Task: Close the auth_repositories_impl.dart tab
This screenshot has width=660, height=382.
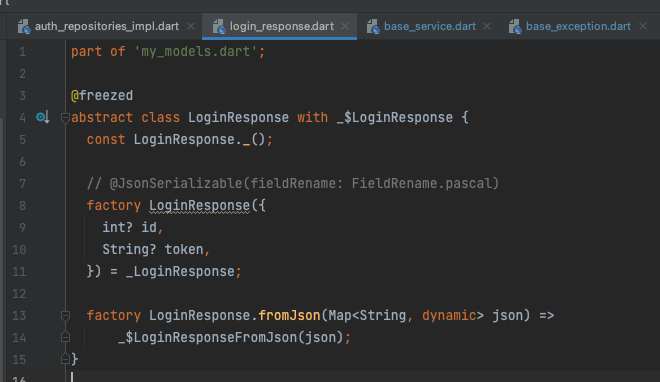Action: 191,26
